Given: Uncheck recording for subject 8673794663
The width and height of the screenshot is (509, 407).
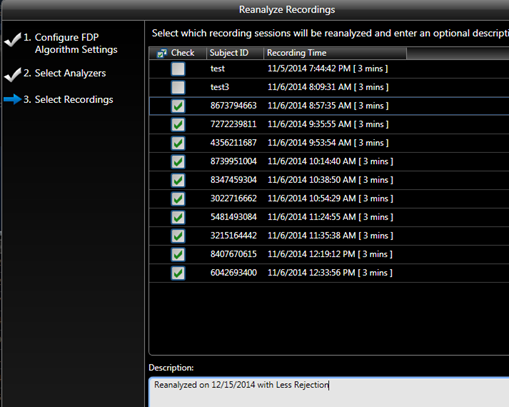Looking at the screenshot, I should [x=178, y=106].
